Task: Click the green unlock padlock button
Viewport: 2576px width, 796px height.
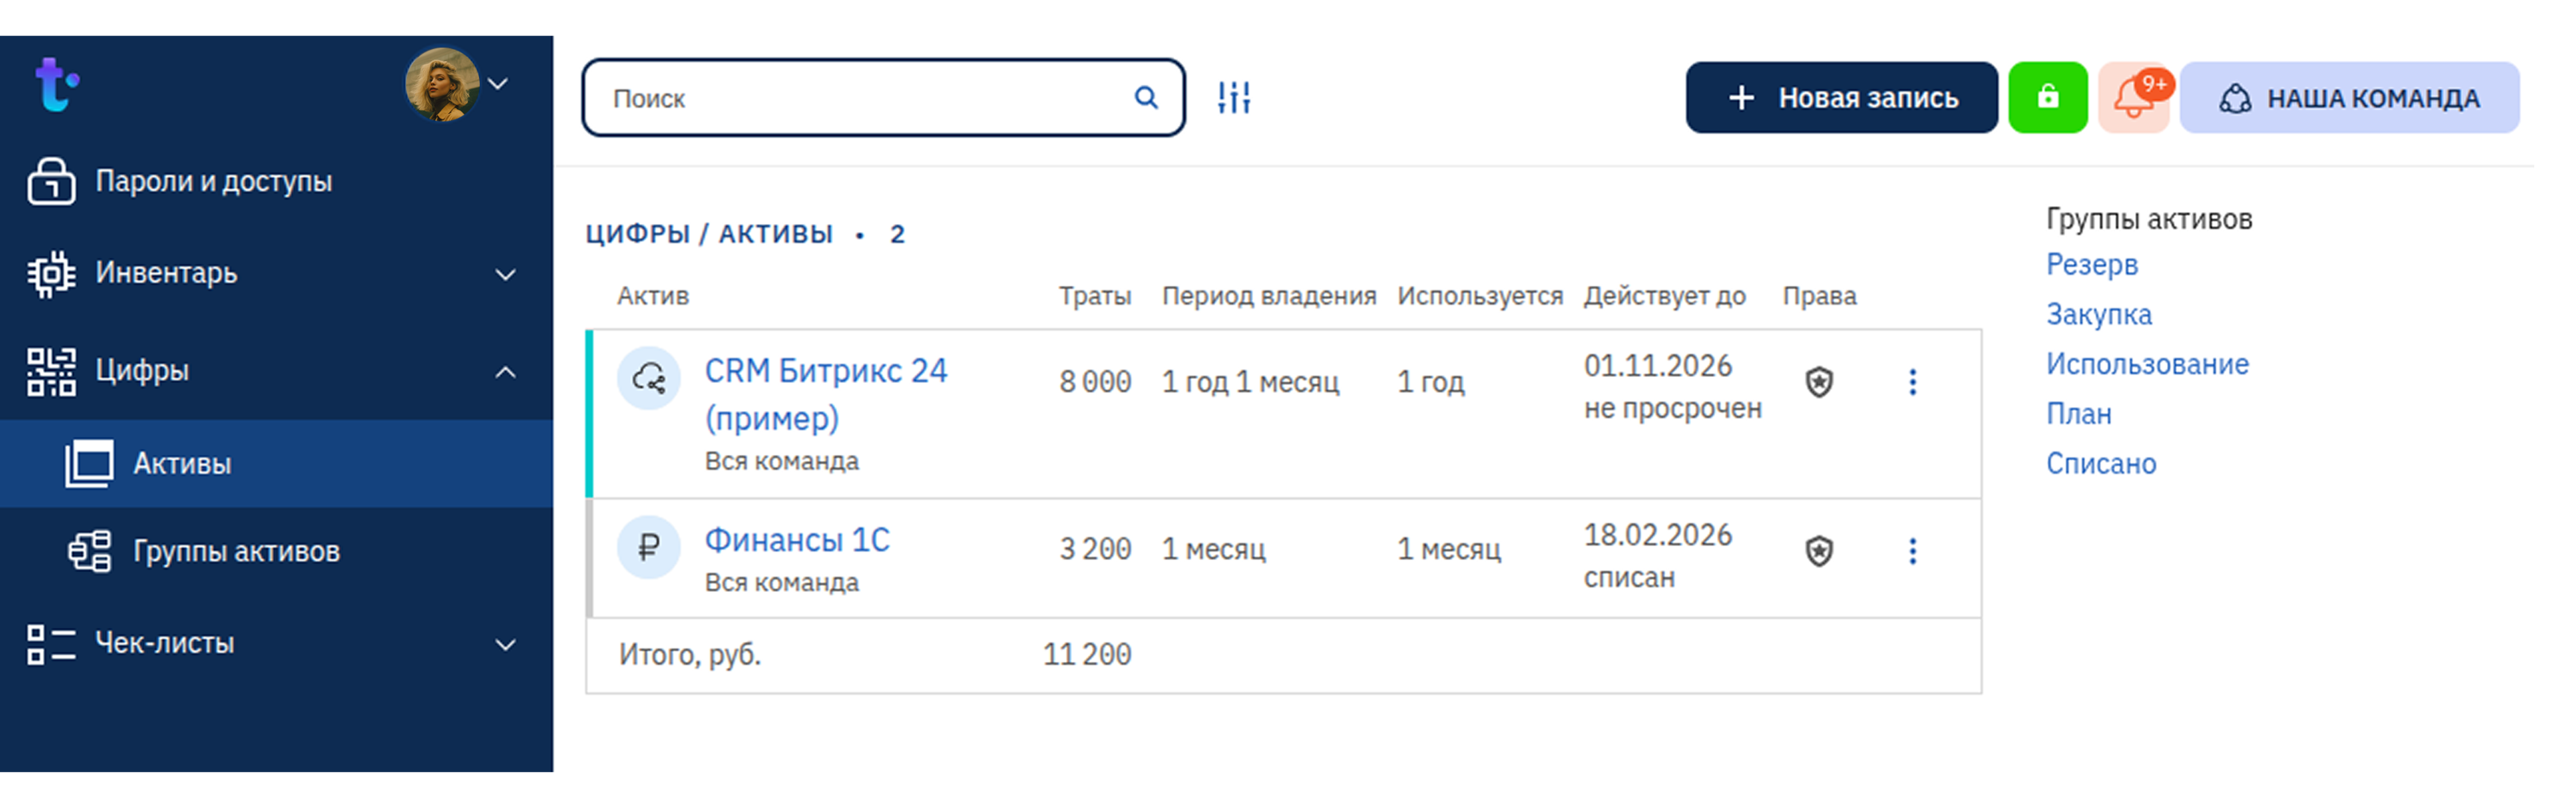Action: (2047, 98)
